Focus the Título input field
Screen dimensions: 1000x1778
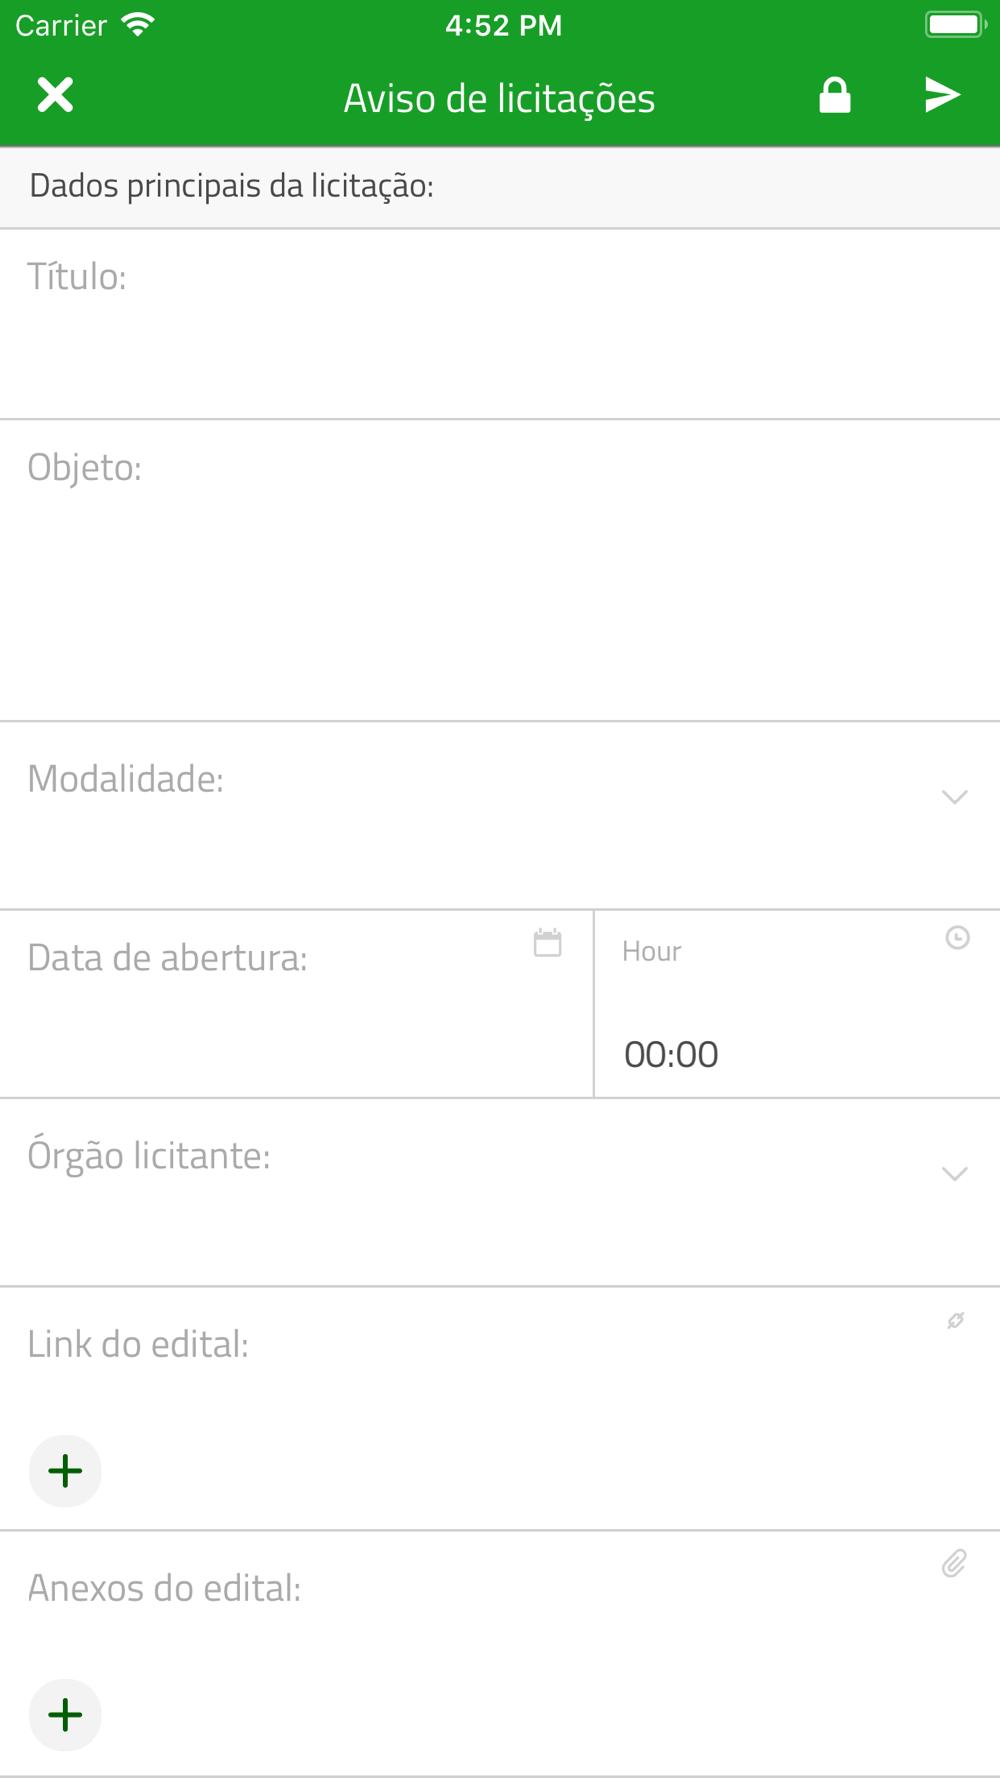pos(500,324)
